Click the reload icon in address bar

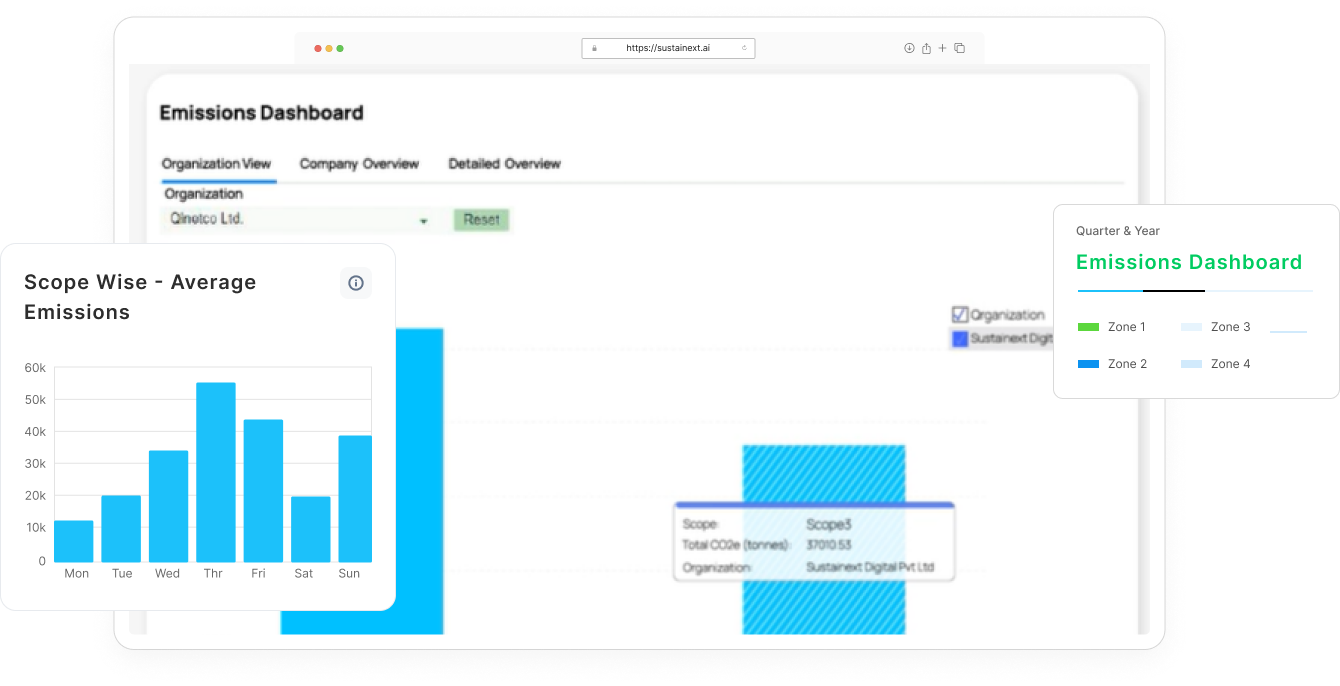point(744,48)
